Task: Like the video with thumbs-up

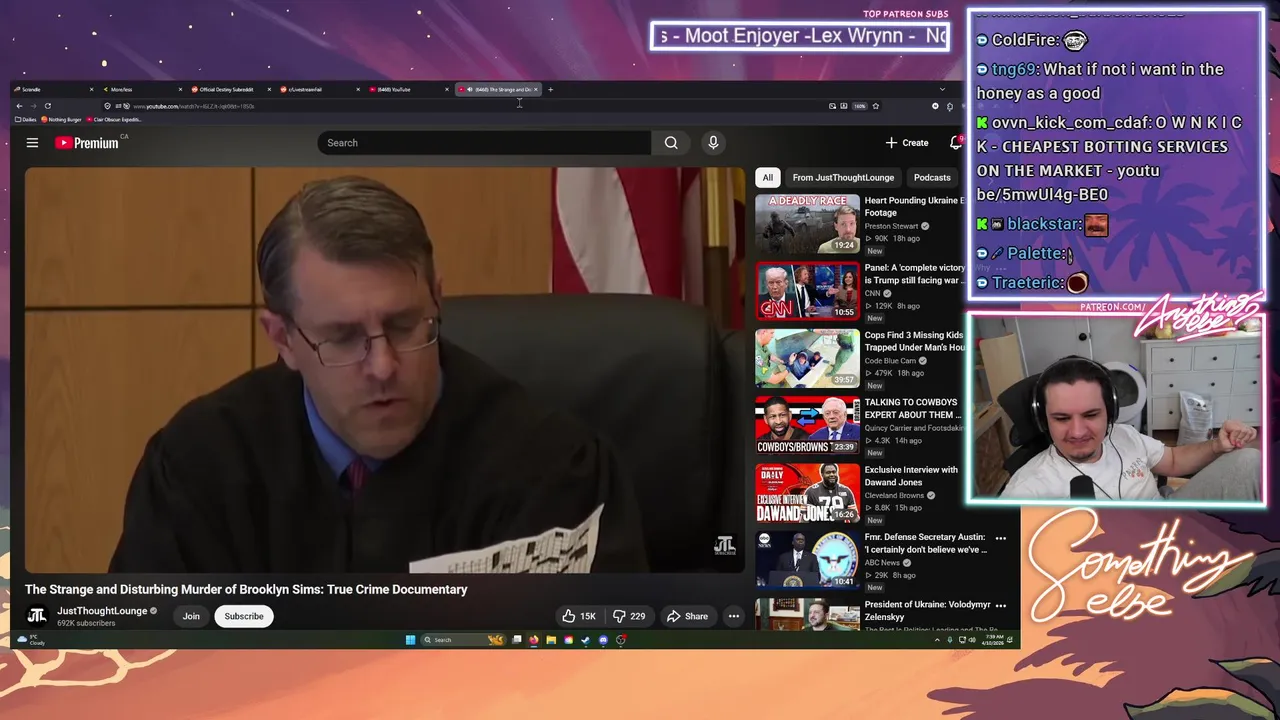Action: 578,616
